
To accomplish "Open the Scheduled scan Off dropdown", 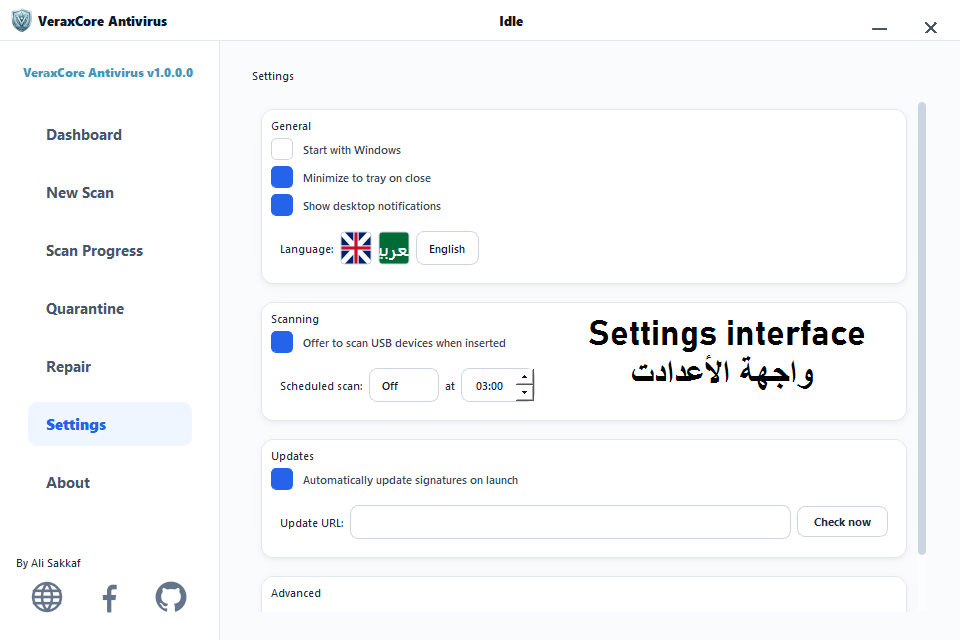I will tap(404, 385).
